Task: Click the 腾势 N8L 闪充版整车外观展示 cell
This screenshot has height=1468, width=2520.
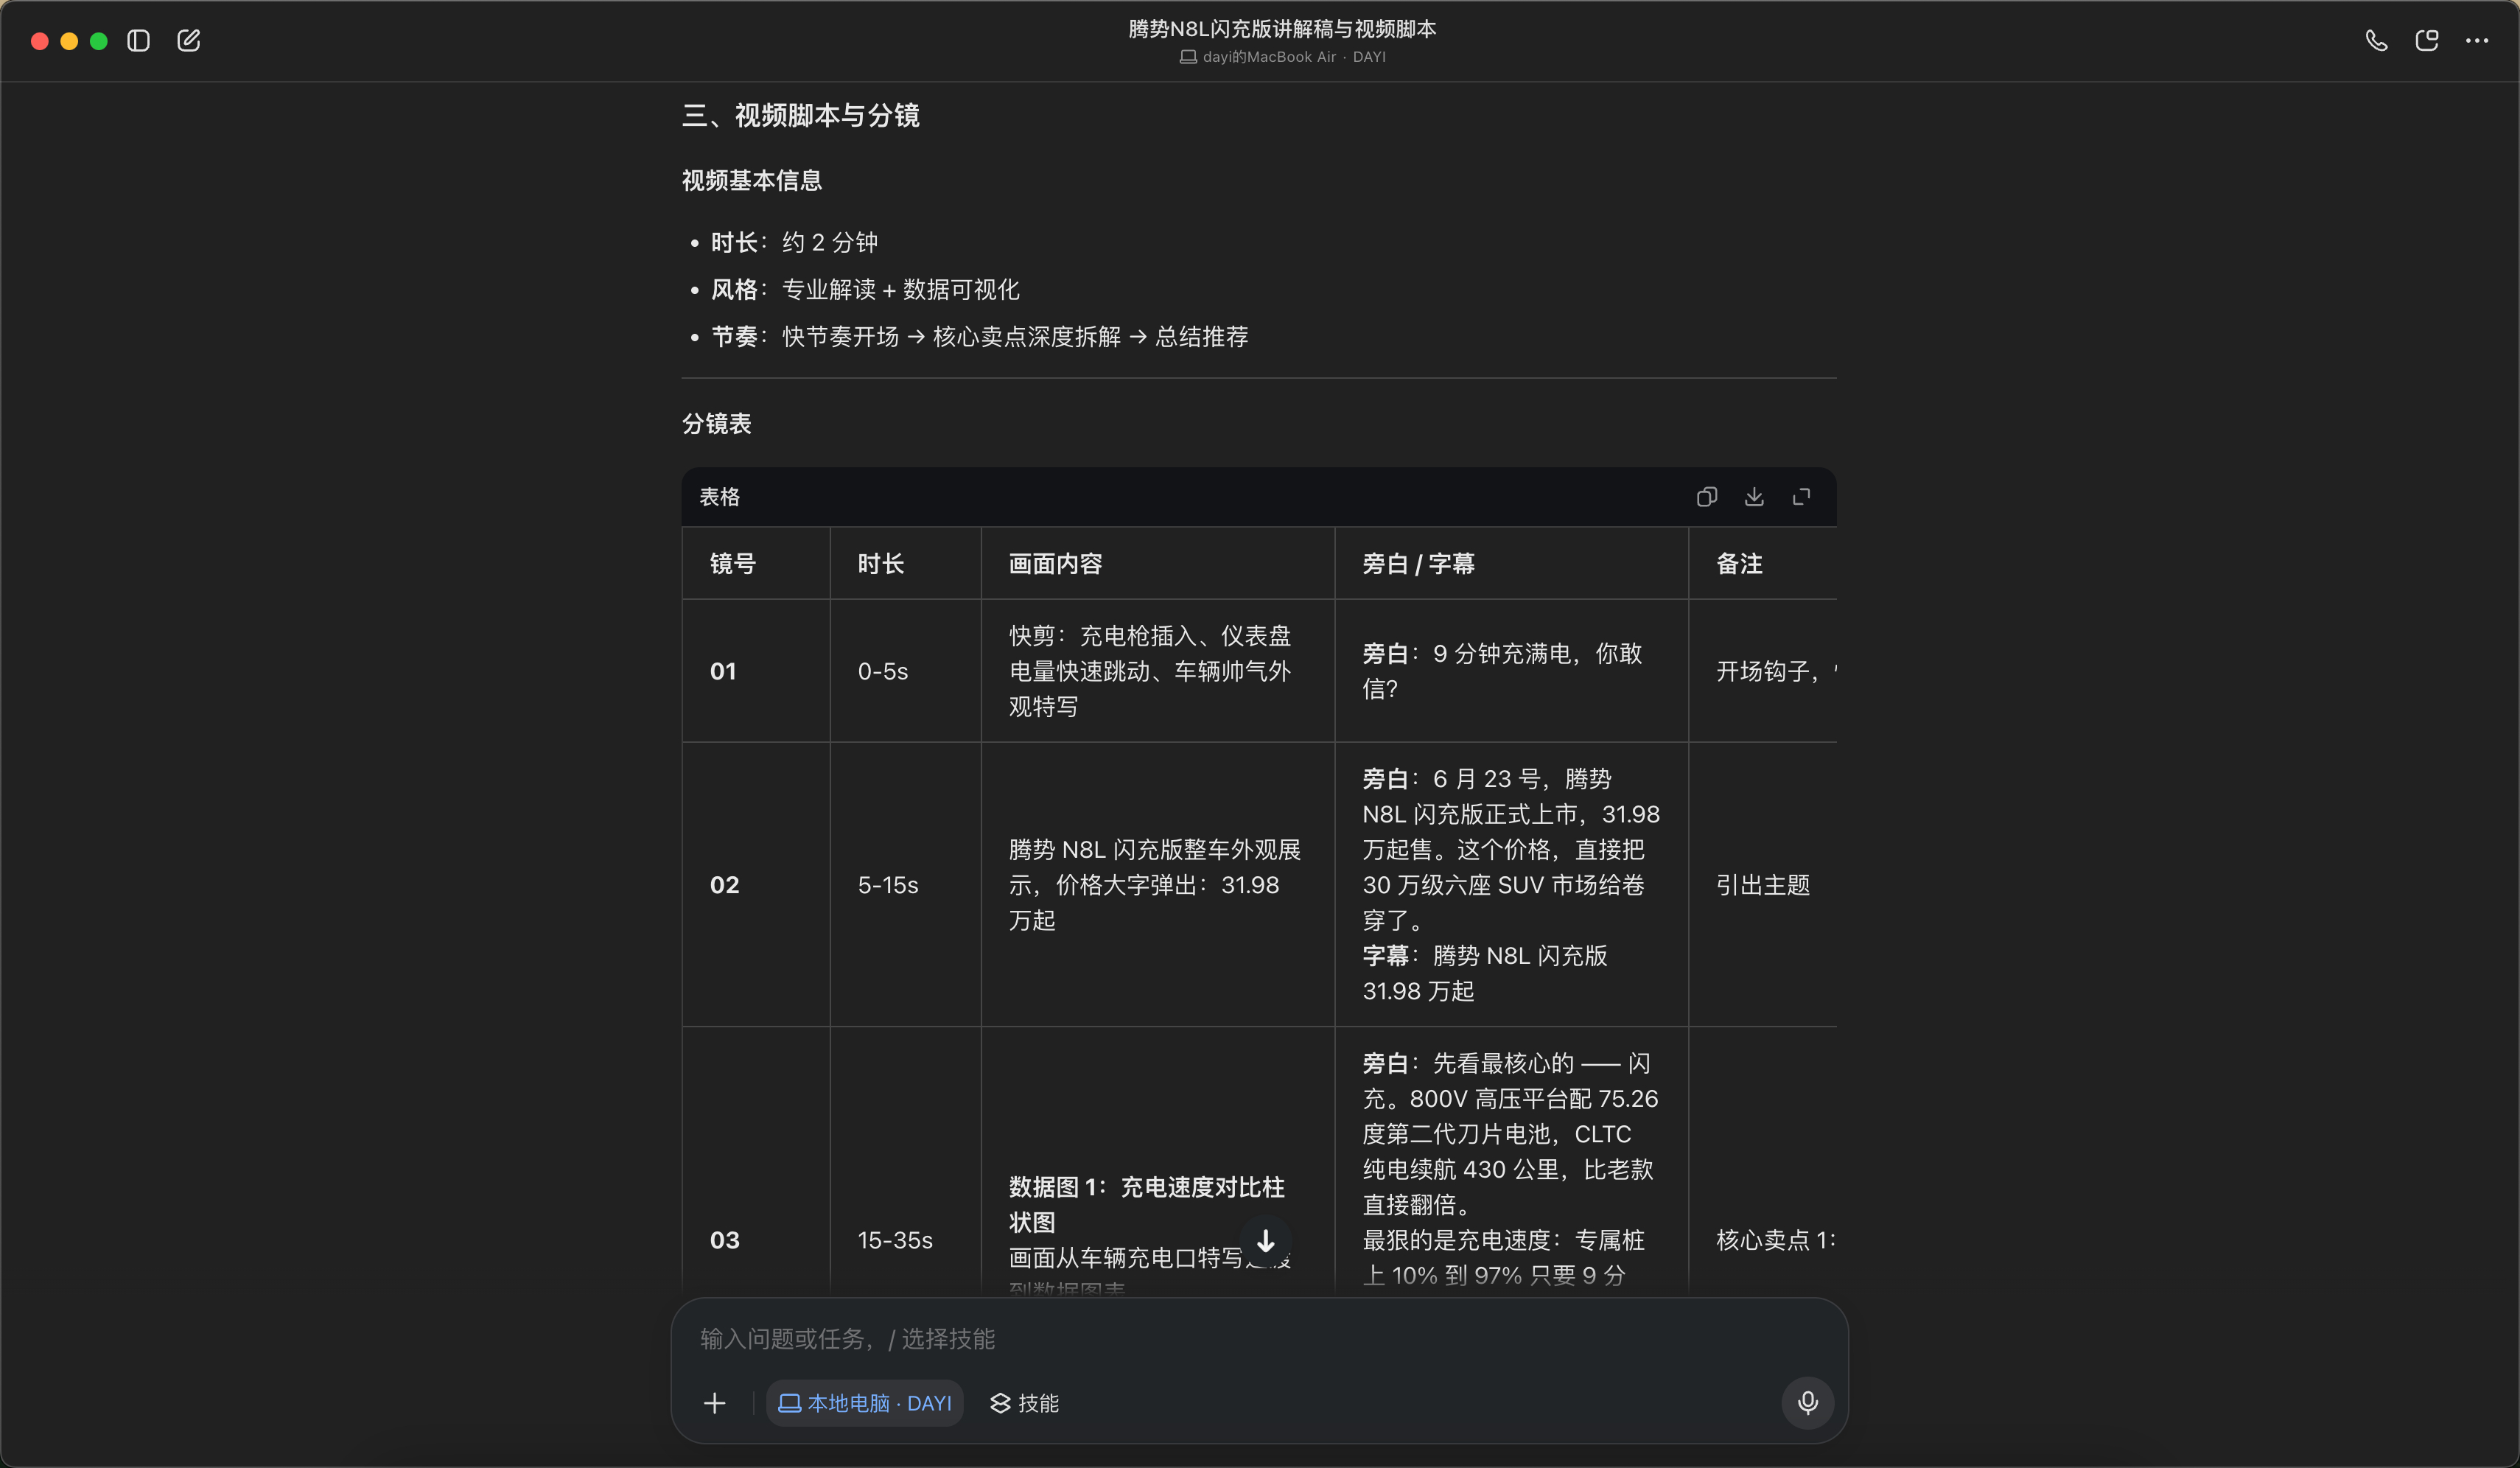Action: pos(1157,885)
